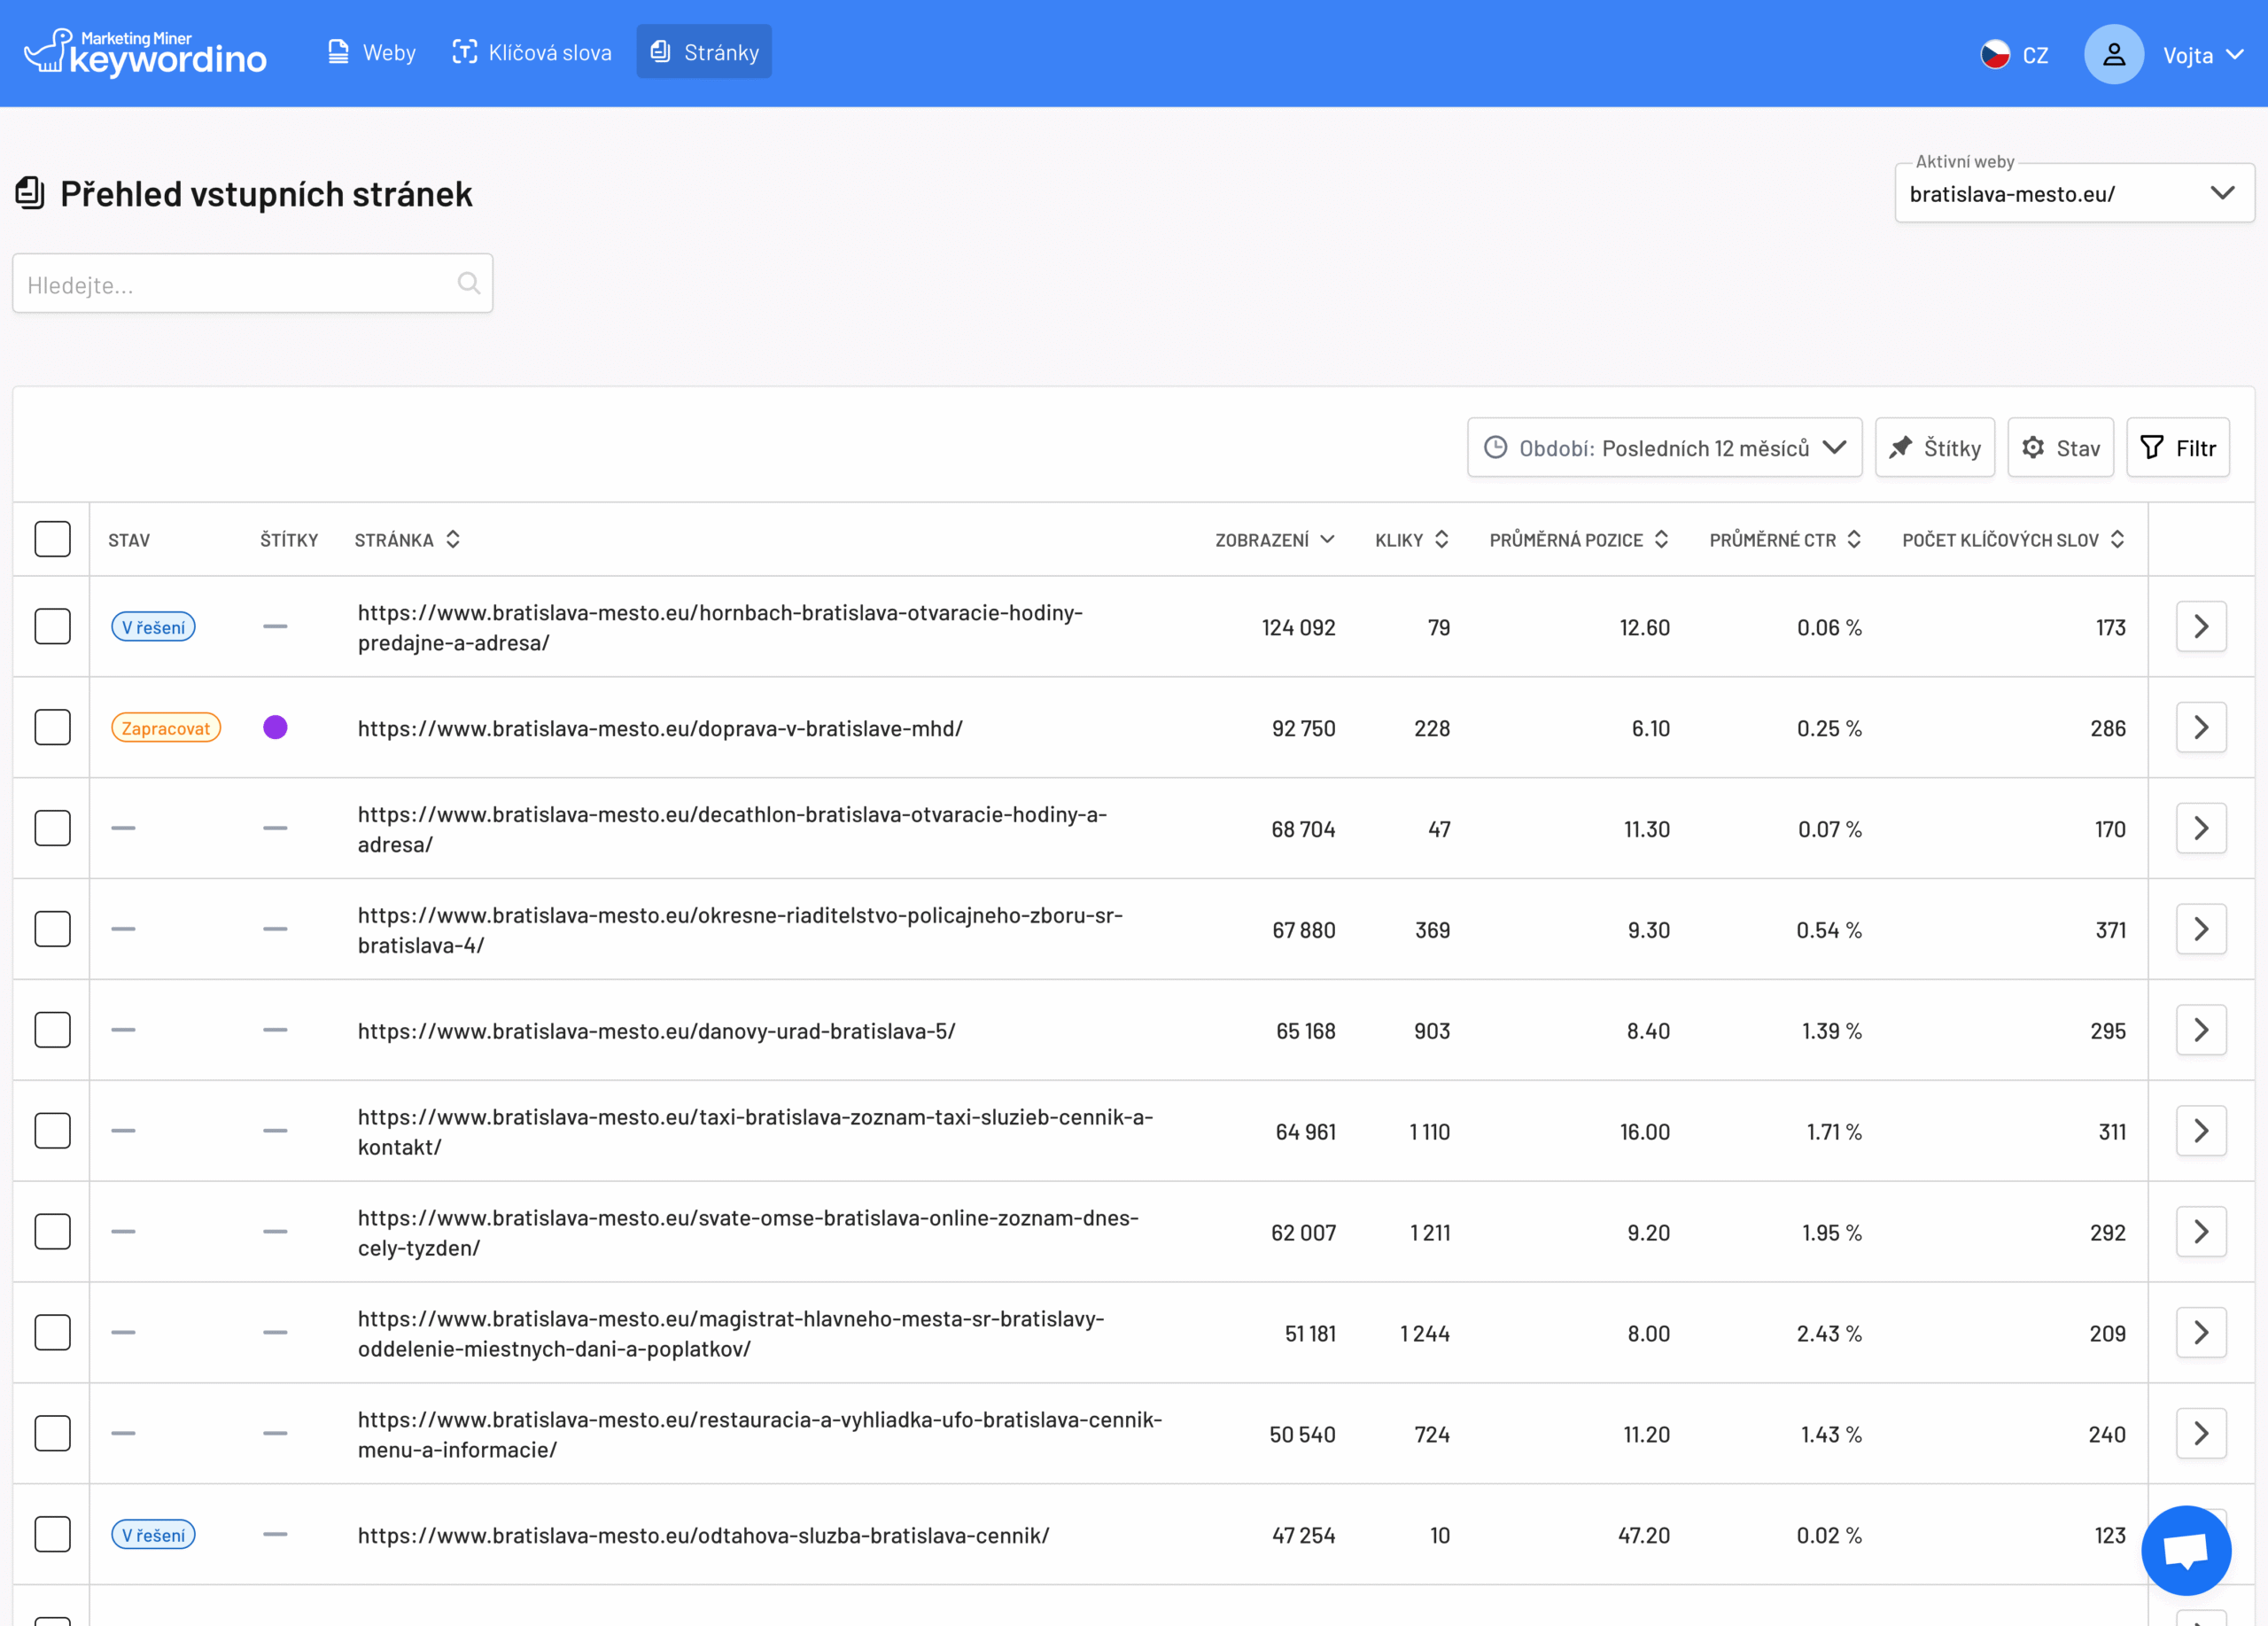2268x1626 pixels.
Task: Click the purple tag color dot
Action: coord(275,728)
